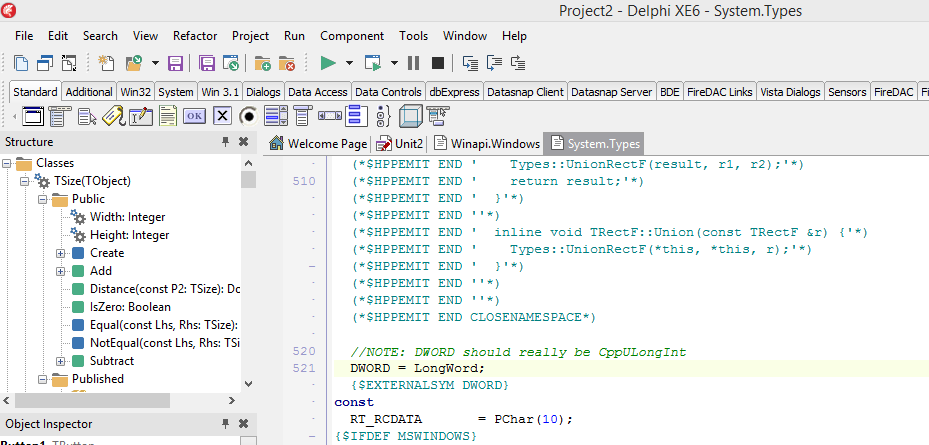The width and height of the screenshot is (929, 445).
Task: Click the View Unit toolbar icon
Action: 21,63
